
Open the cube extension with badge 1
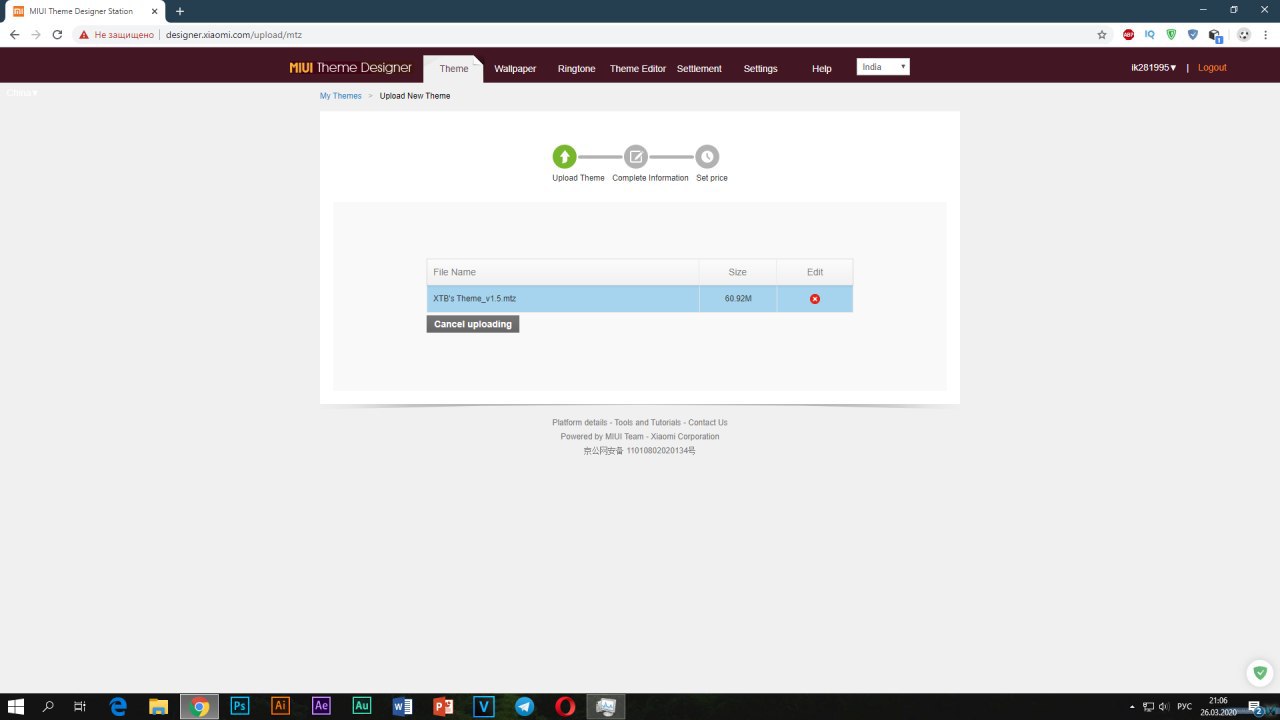click(1216, 35)
